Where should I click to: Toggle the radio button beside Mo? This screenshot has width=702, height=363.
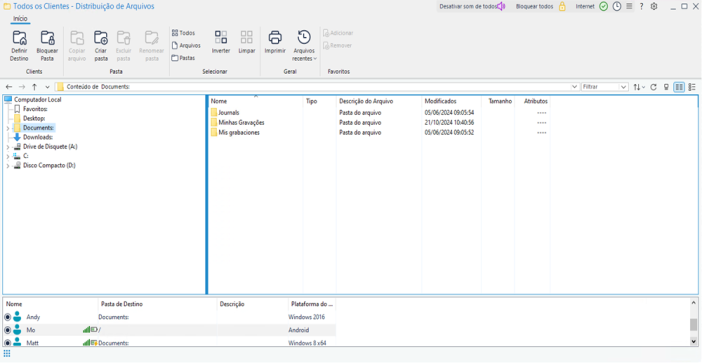pyautogui.click(x=7, y=330)
